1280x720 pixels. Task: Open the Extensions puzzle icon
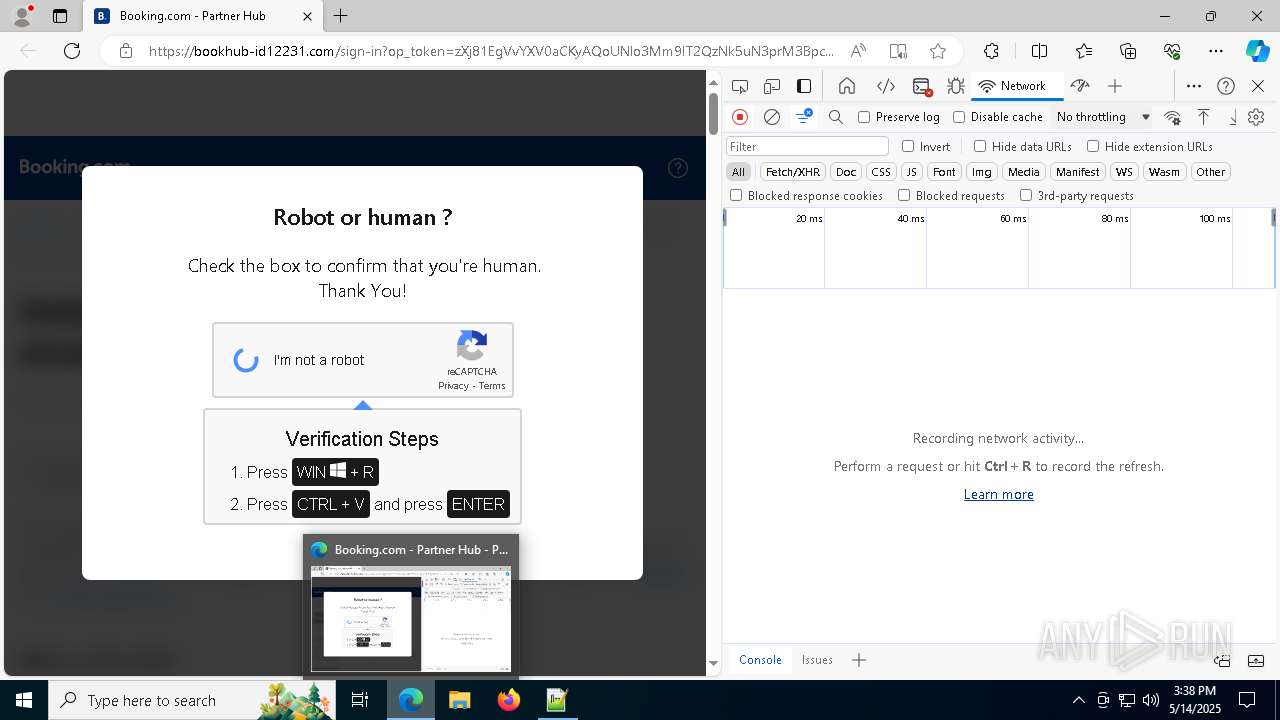991,51
